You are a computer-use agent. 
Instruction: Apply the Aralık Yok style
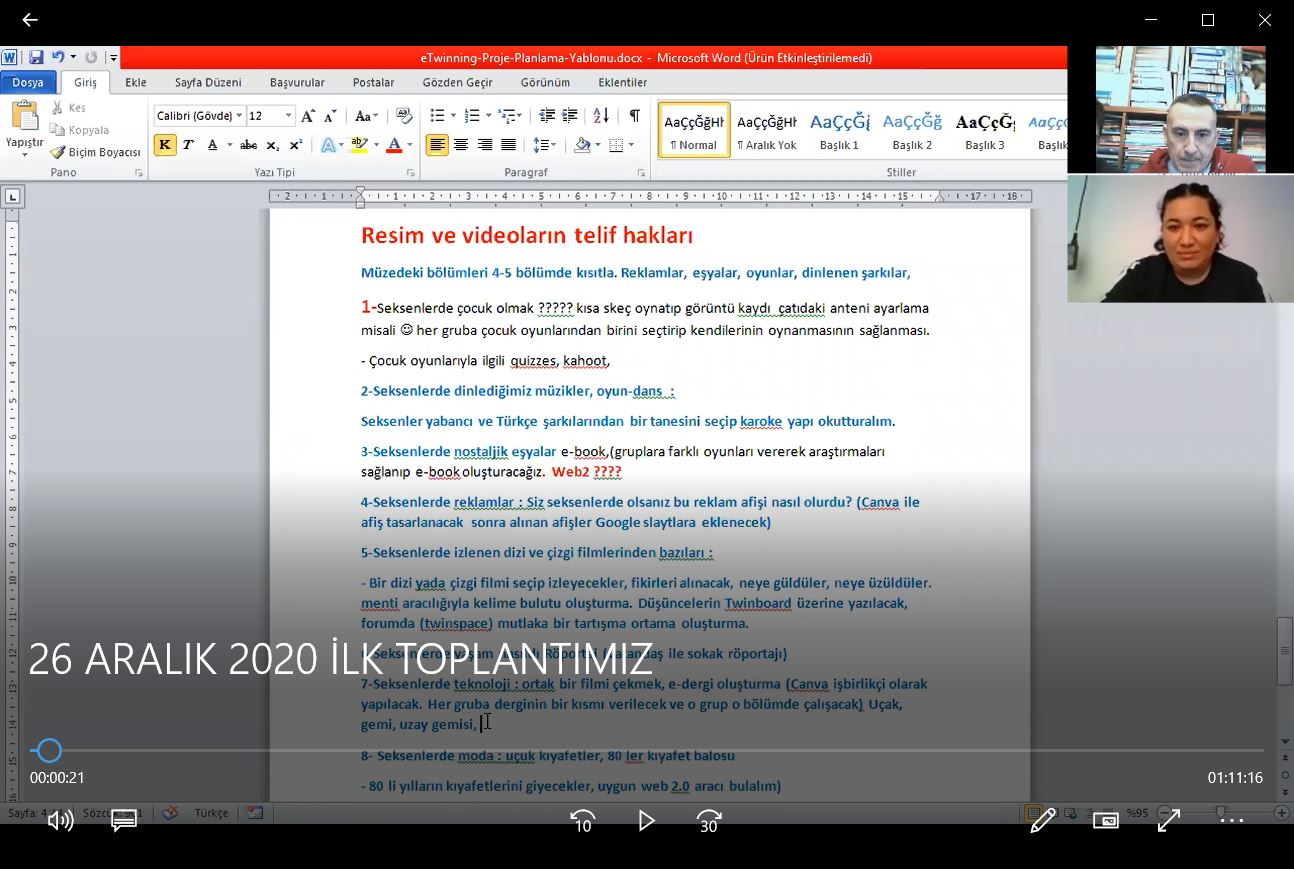[767, 130]
